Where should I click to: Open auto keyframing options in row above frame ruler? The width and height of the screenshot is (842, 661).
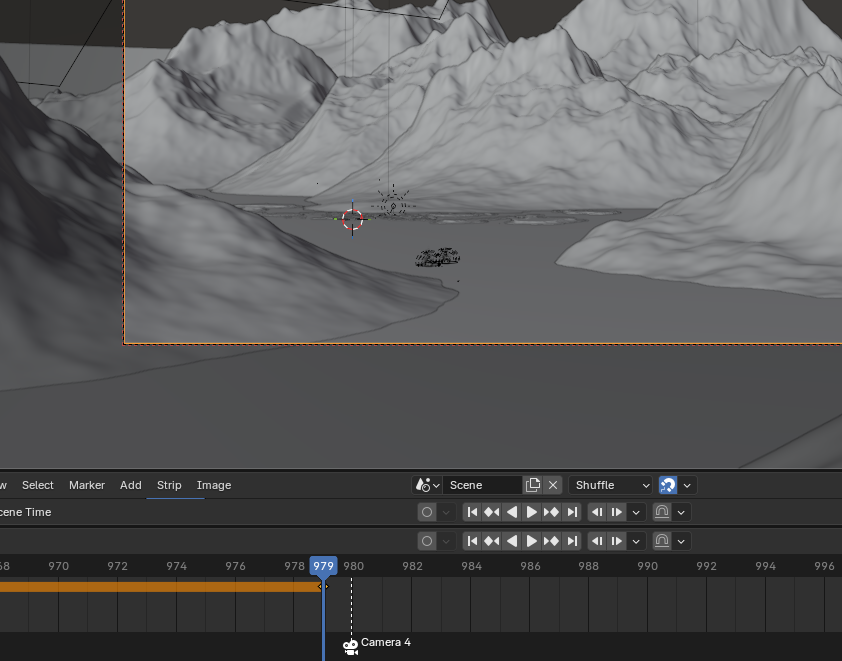point(446,541)
